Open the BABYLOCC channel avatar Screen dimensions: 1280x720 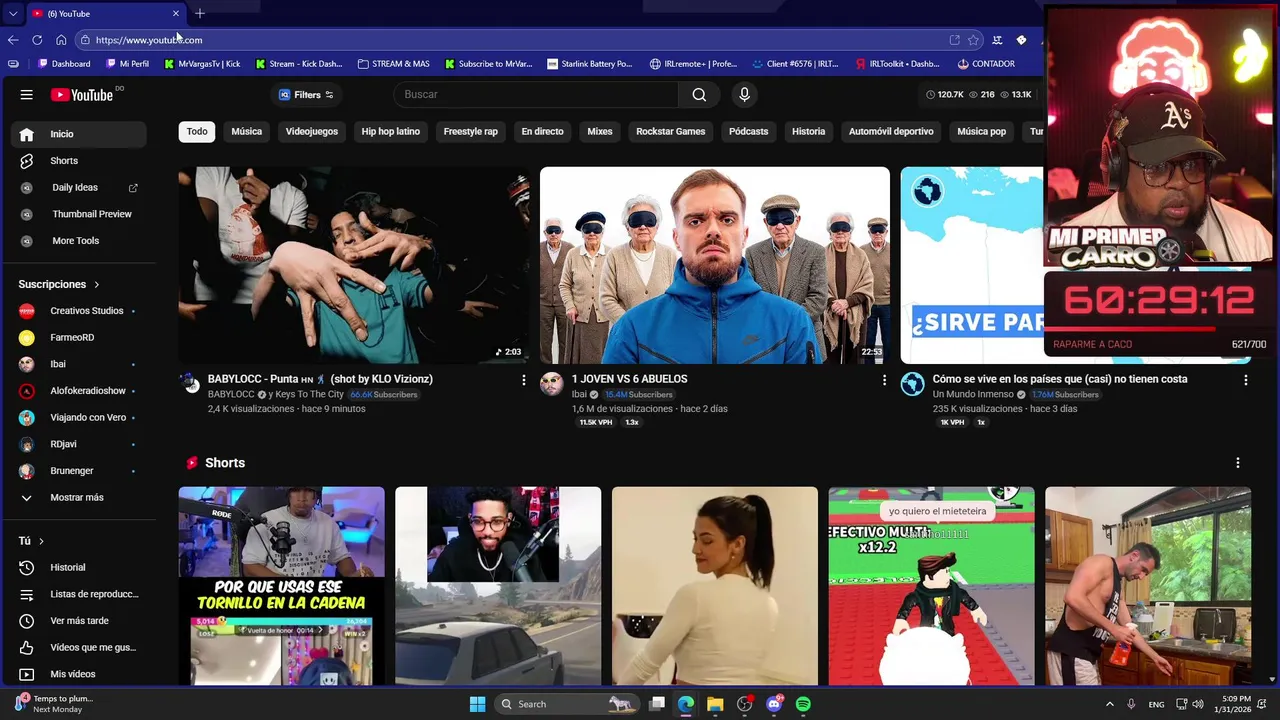point(190,384)
